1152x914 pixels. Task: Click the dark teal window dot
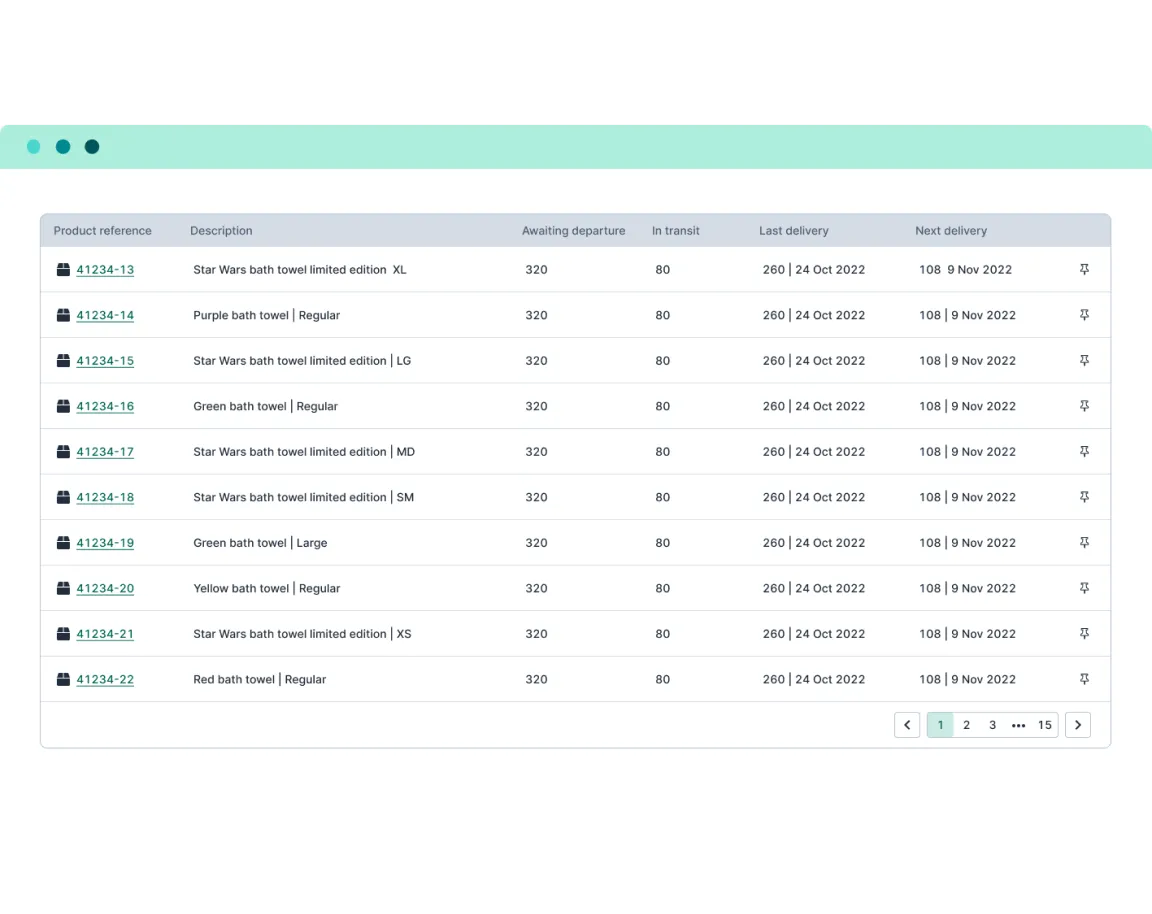click(x=92, y=147)
